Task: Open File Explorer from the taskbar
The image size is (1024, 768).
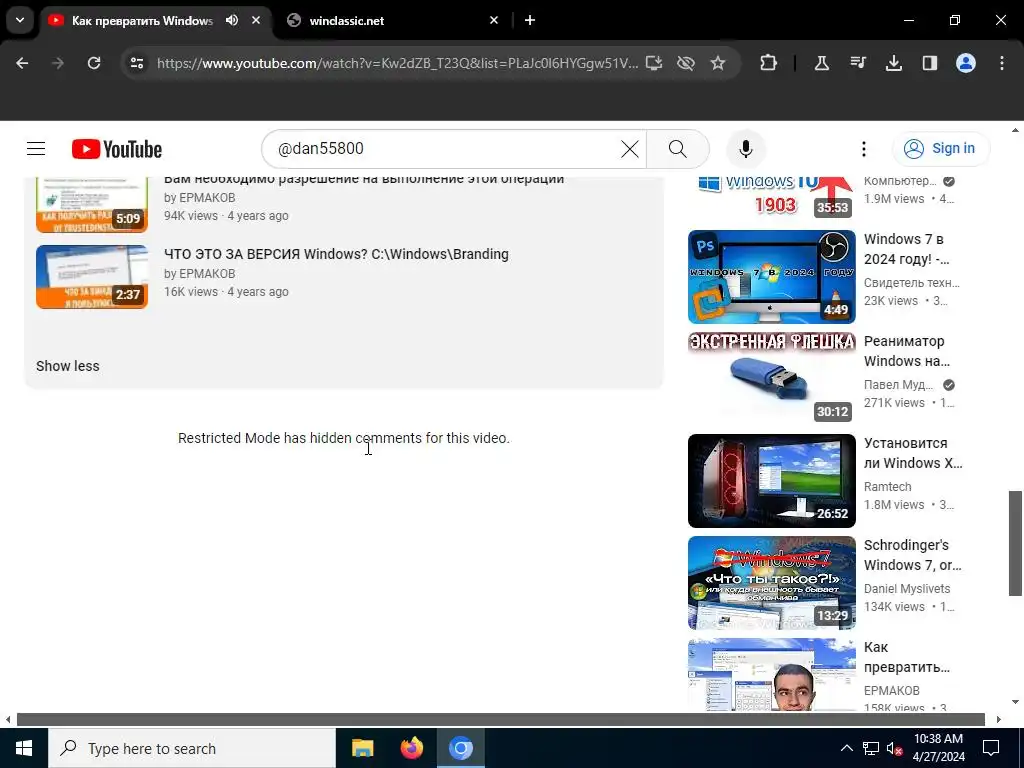Action: (362, 748)
